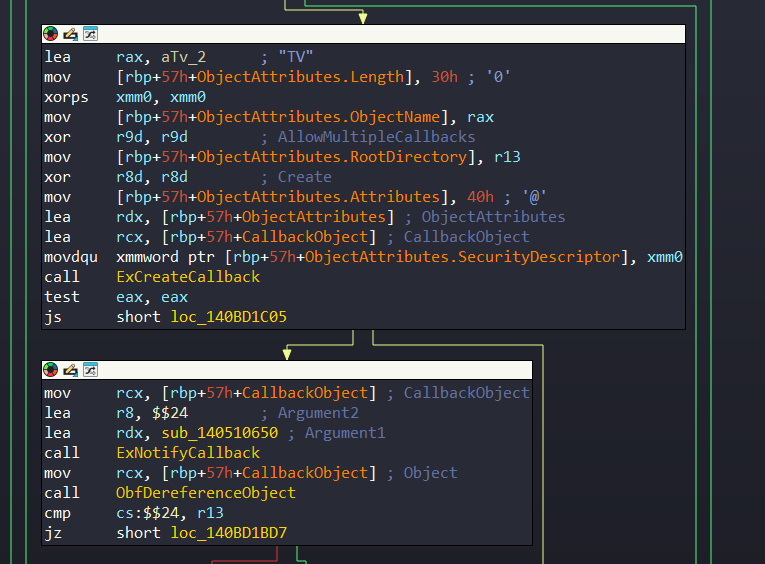Select ObjectAttributes.Attributes operand
Viewport: 765px width, 564px height.
pos(319,197)
